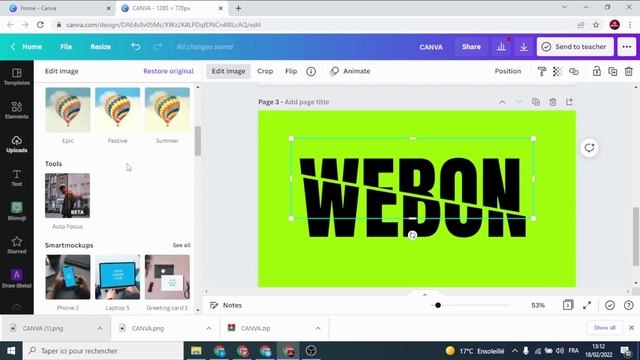Apply the Epic filter thumbnail
Image resolution: width=640 pixels, height=360 pixels.
68,110
